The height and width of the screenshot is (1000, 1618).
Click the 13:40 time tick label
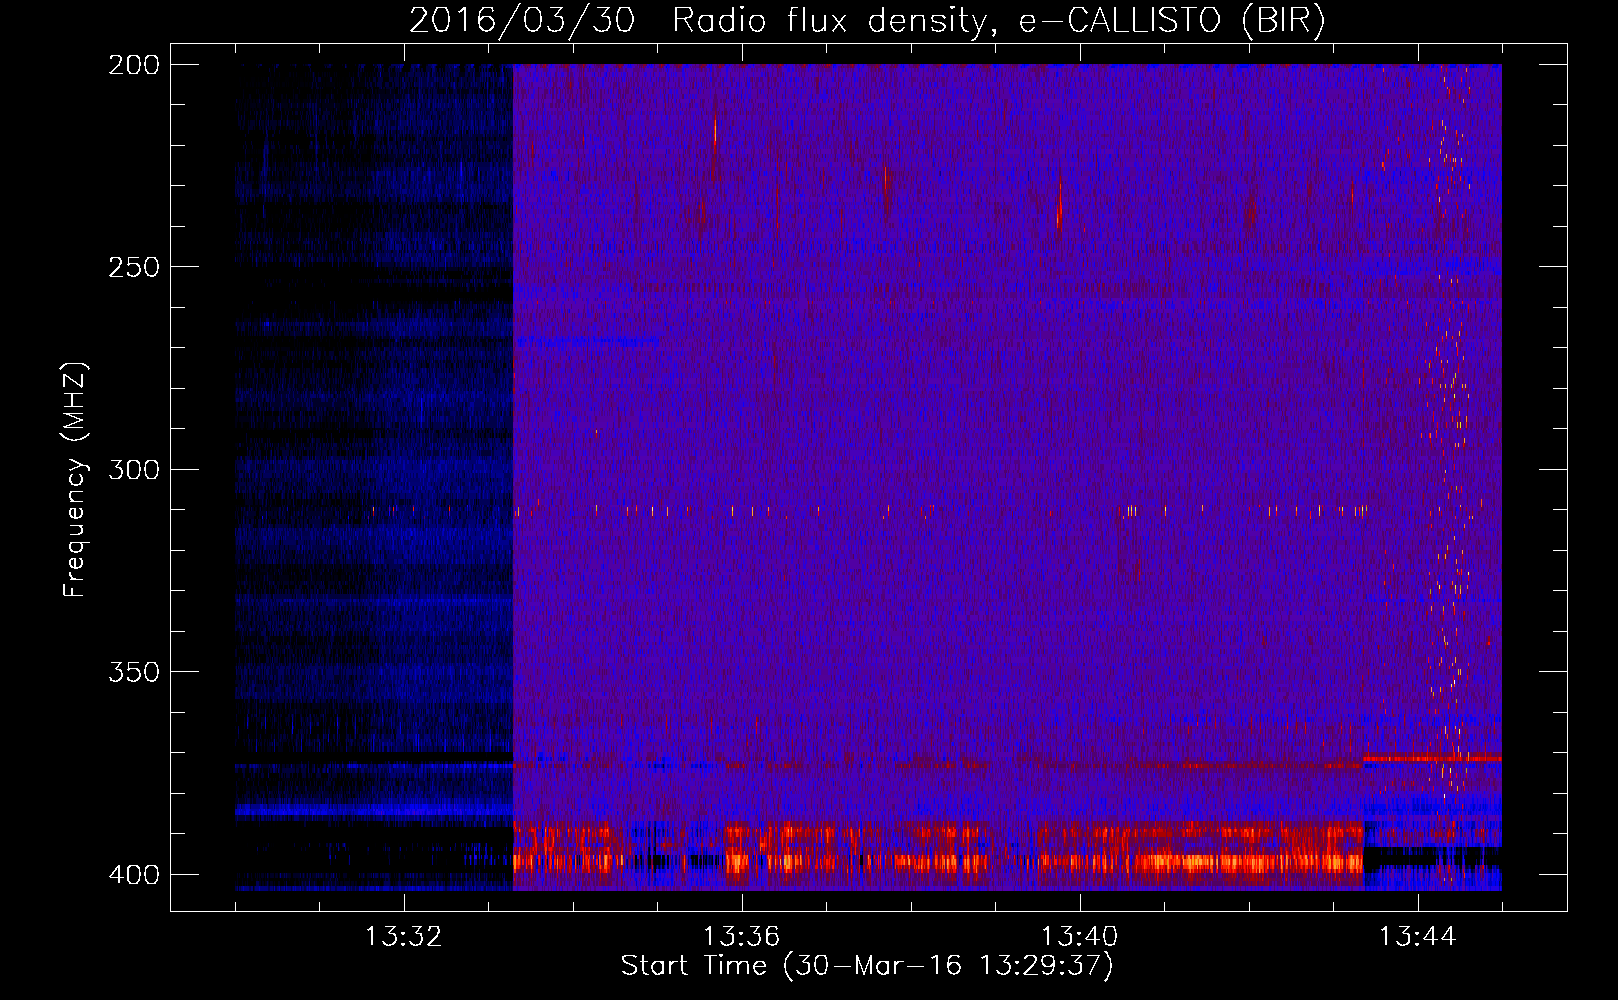point(1080,937)
